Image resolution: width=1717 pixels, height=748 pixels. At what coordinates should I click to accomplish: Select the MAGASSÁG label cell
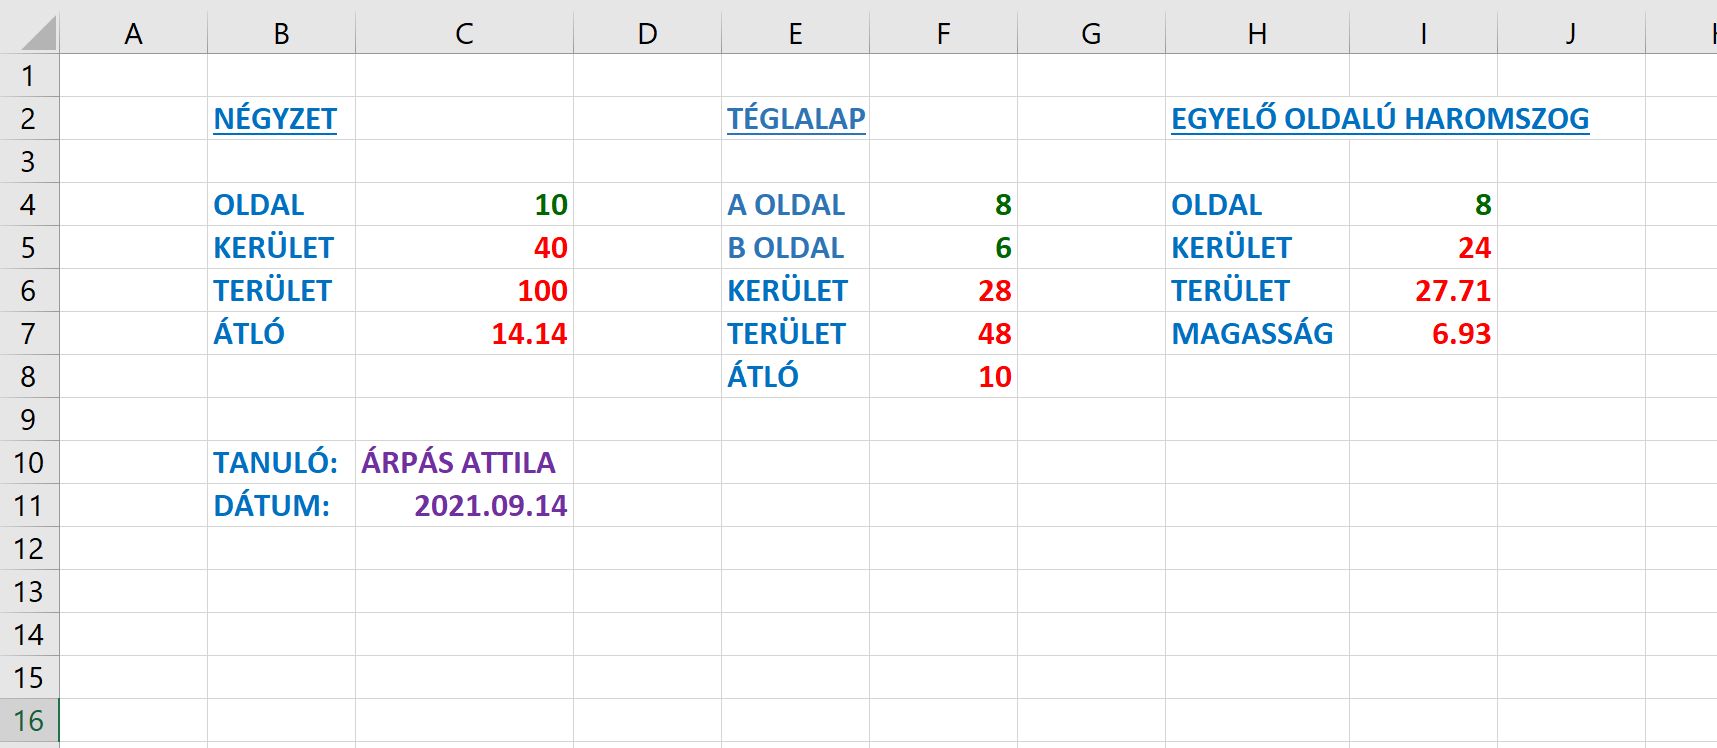coord(1252,334)
